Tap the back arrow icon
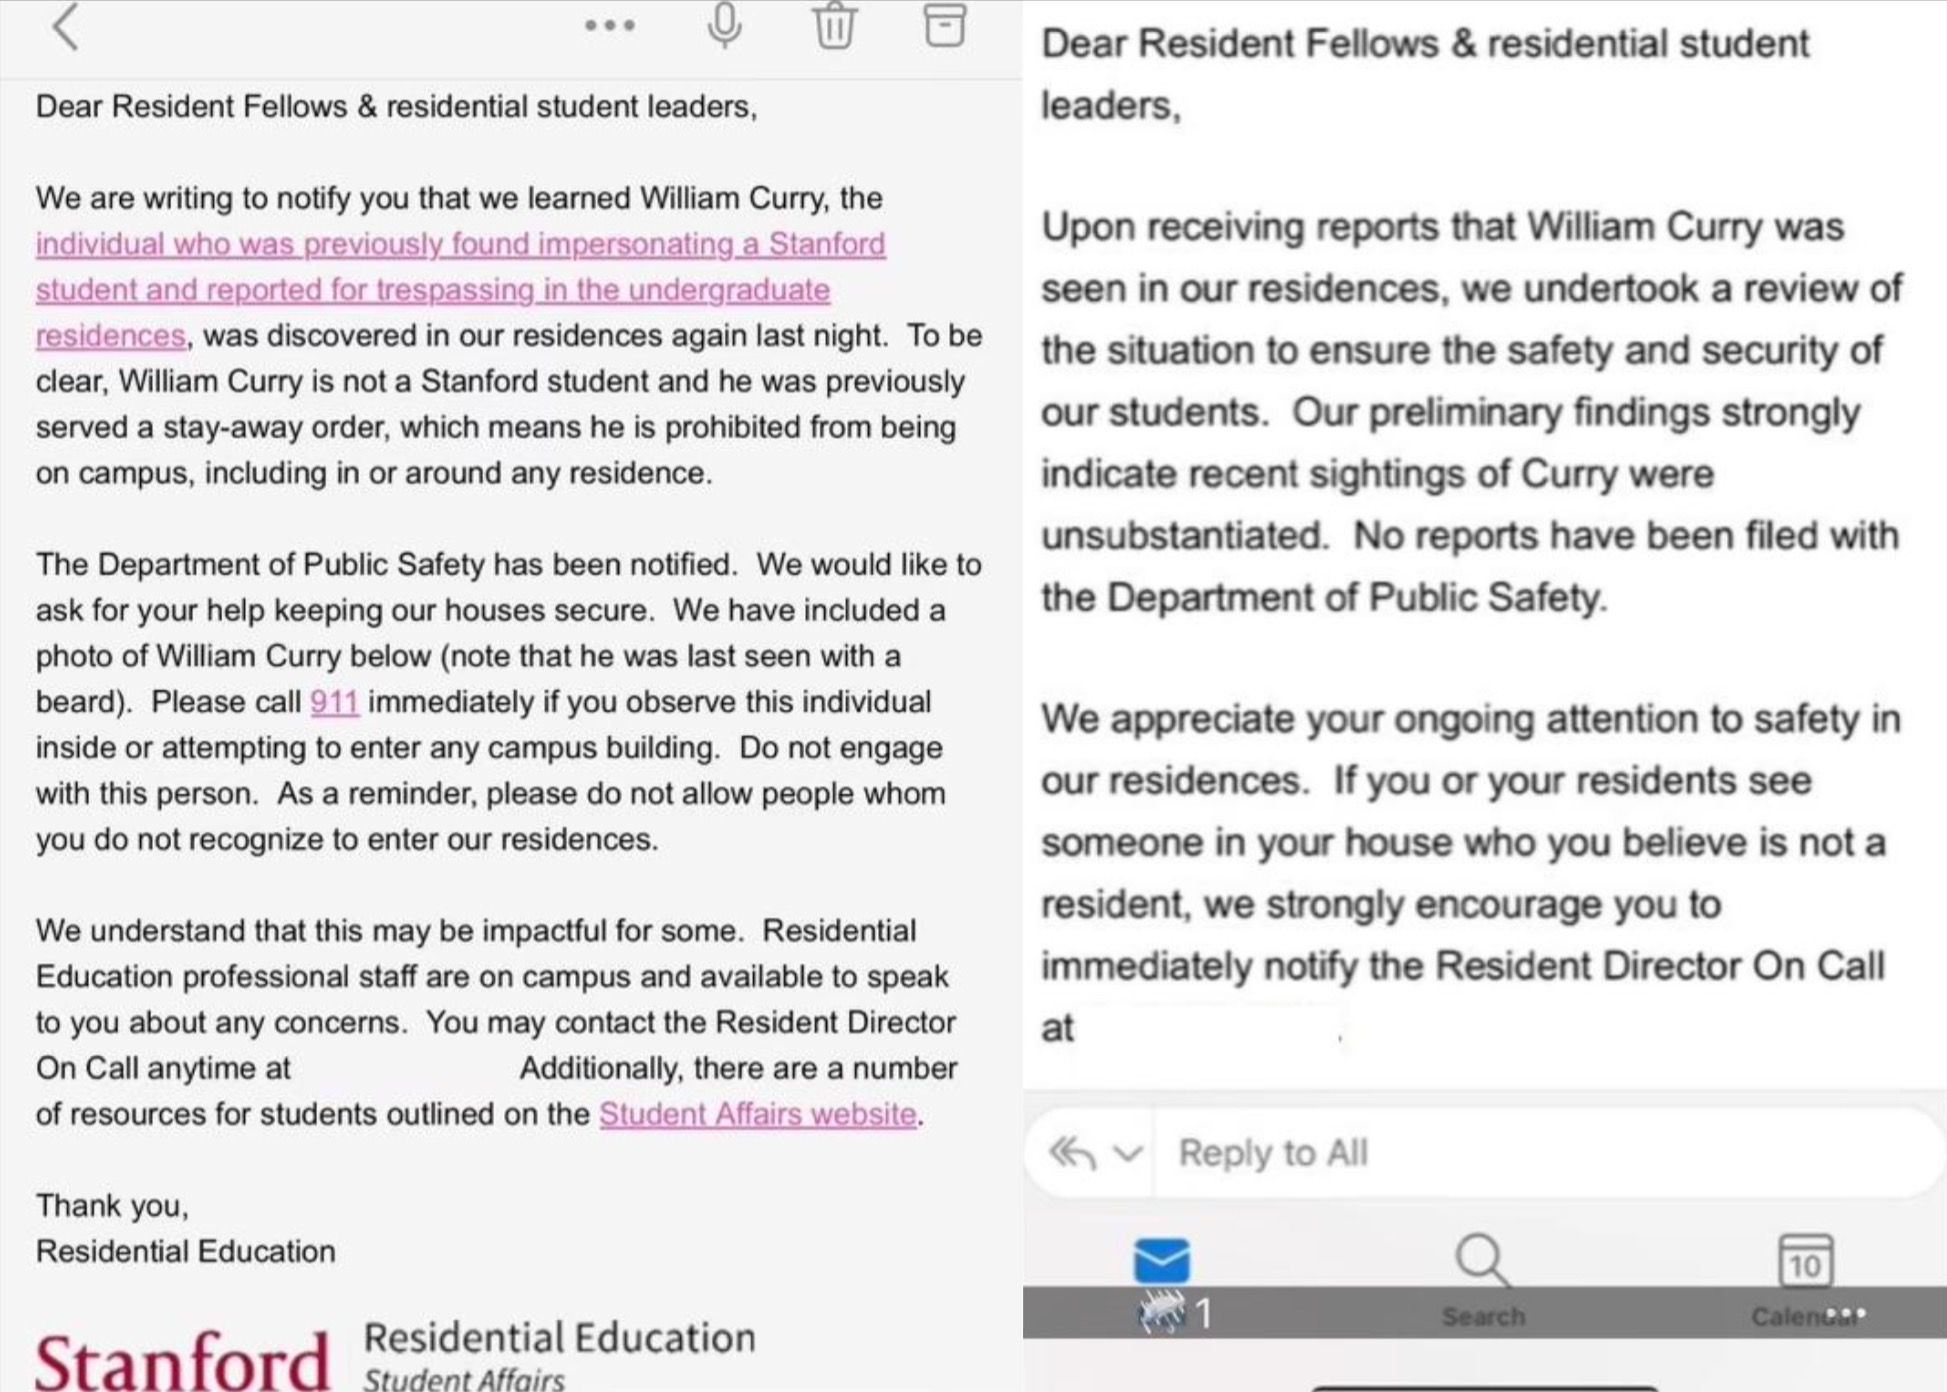Viewport: 1947px width, 1392px height. point(66,26)
